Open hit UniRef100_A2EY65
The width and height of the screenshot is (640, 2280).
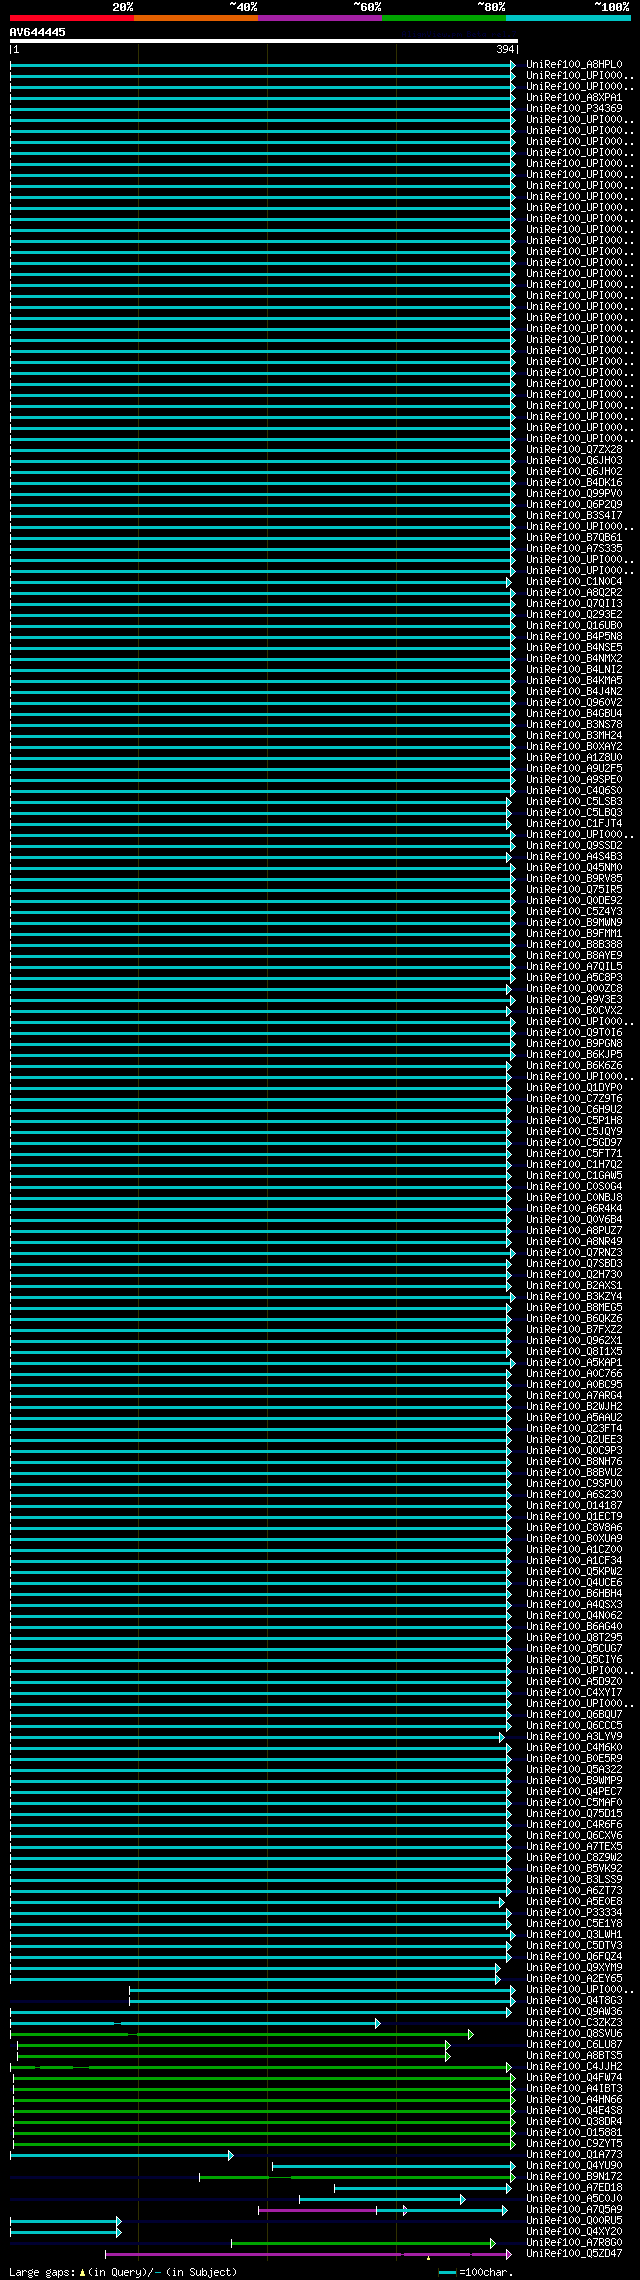click(x=574, y=1979)
